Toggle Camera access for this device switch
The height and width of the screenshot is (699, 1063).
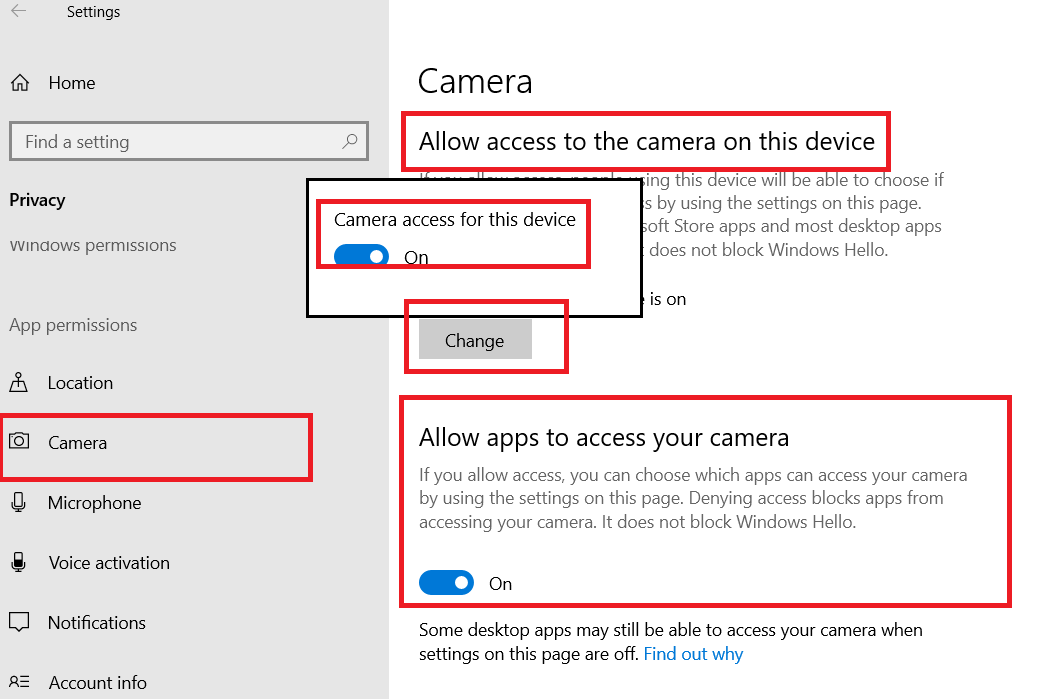[361, 256]
